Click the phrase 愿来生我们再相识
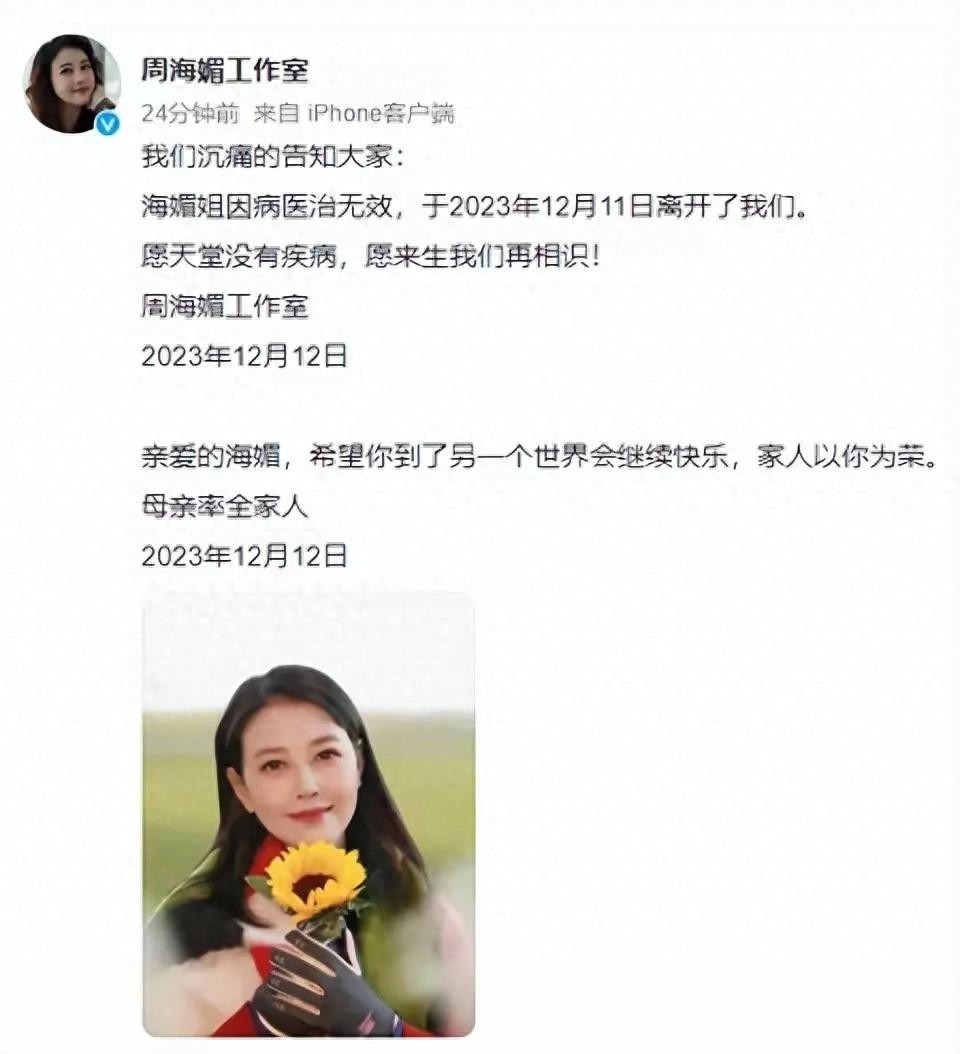960x1054 pixels. click(x=481, y=256)
